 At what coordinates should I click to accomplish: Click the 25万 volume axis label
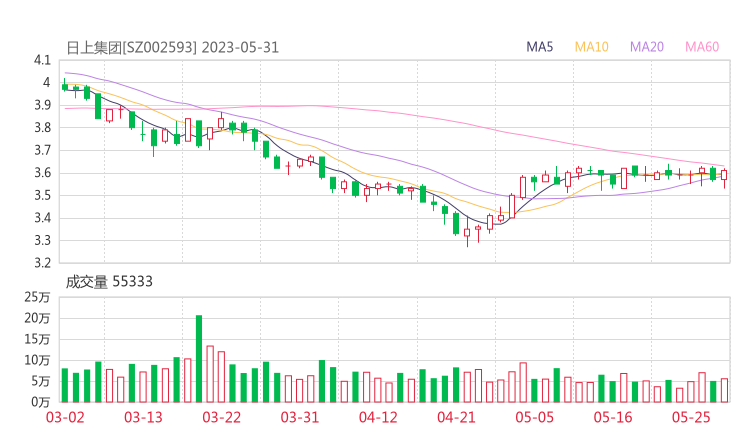tap(37, 297)
